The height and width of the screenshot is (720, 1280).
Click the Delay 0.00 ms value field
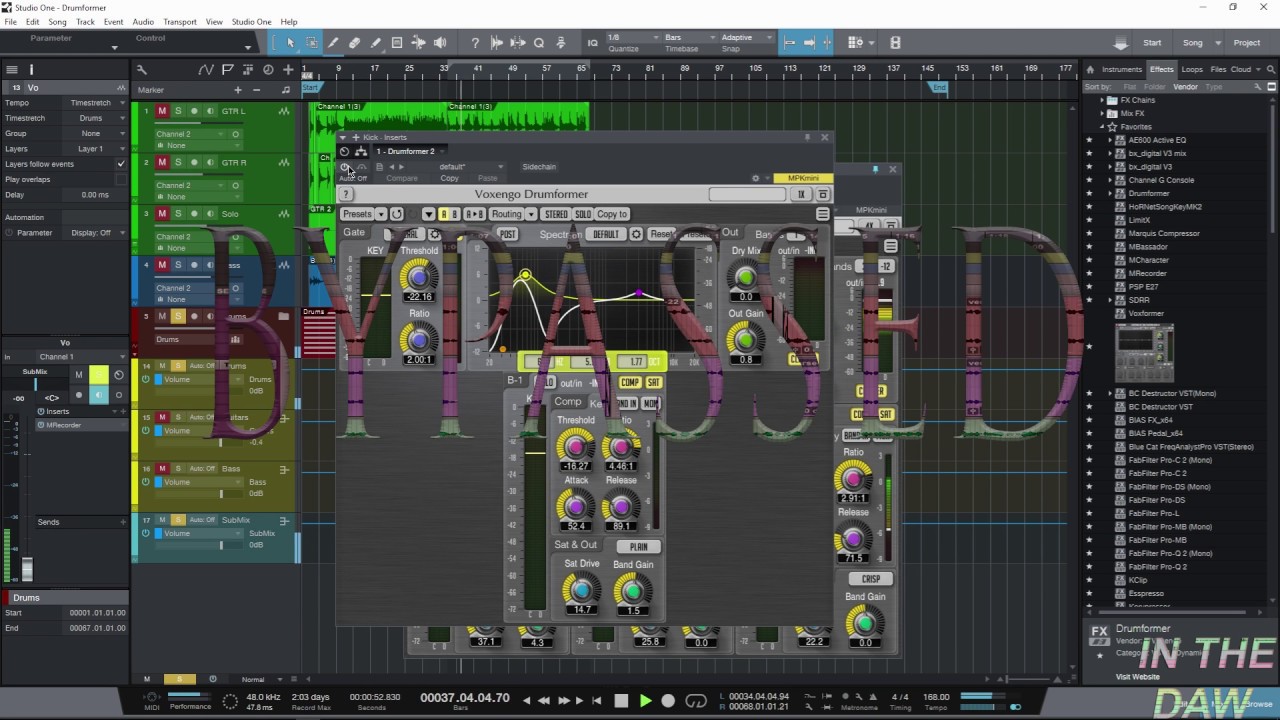[95, 195]
